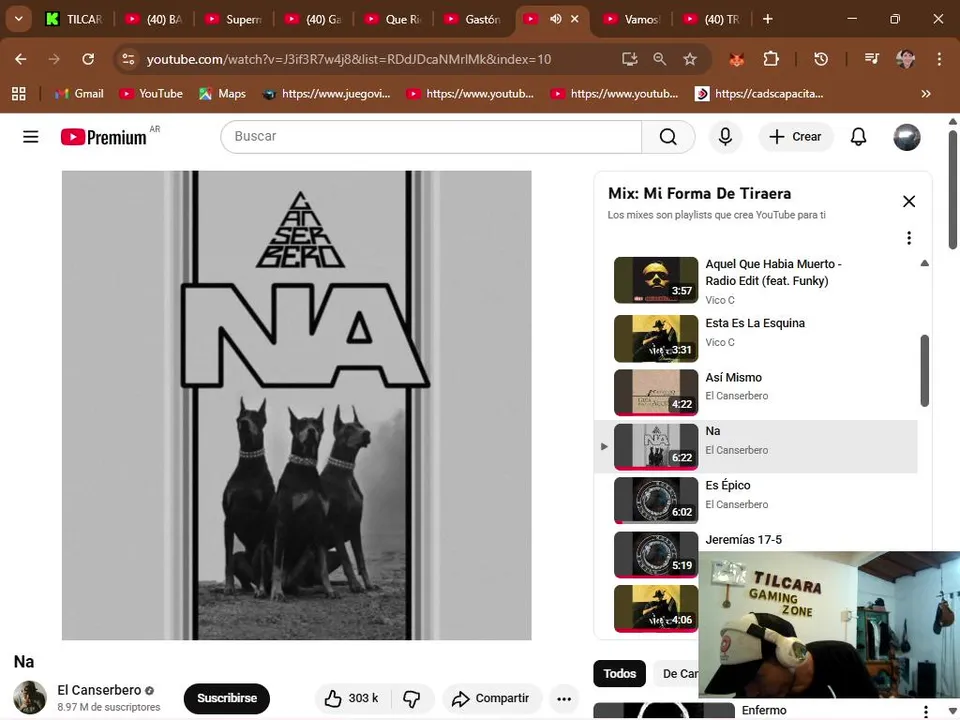
Task: Switch to the Vamos! browser tab
Action: [632, 19]
